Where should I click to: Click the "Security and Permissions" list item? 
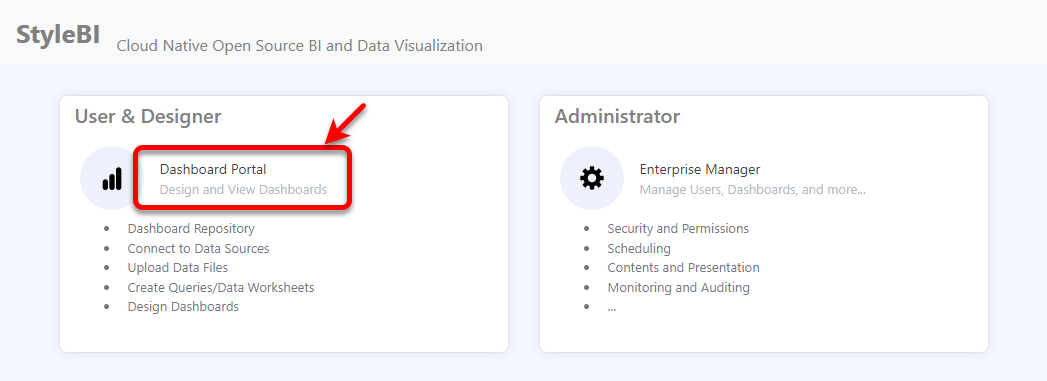pos(678,229)
